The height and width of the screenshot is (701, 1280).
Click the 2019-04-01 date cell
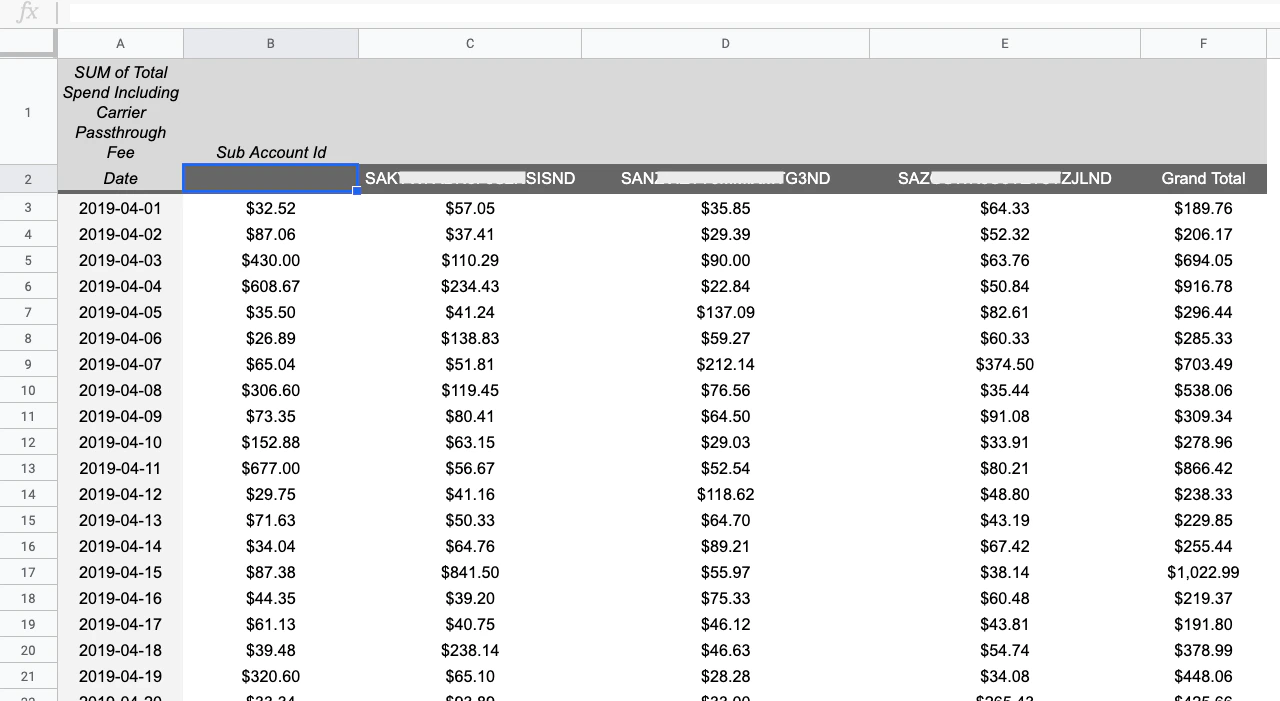coord(120,208)
